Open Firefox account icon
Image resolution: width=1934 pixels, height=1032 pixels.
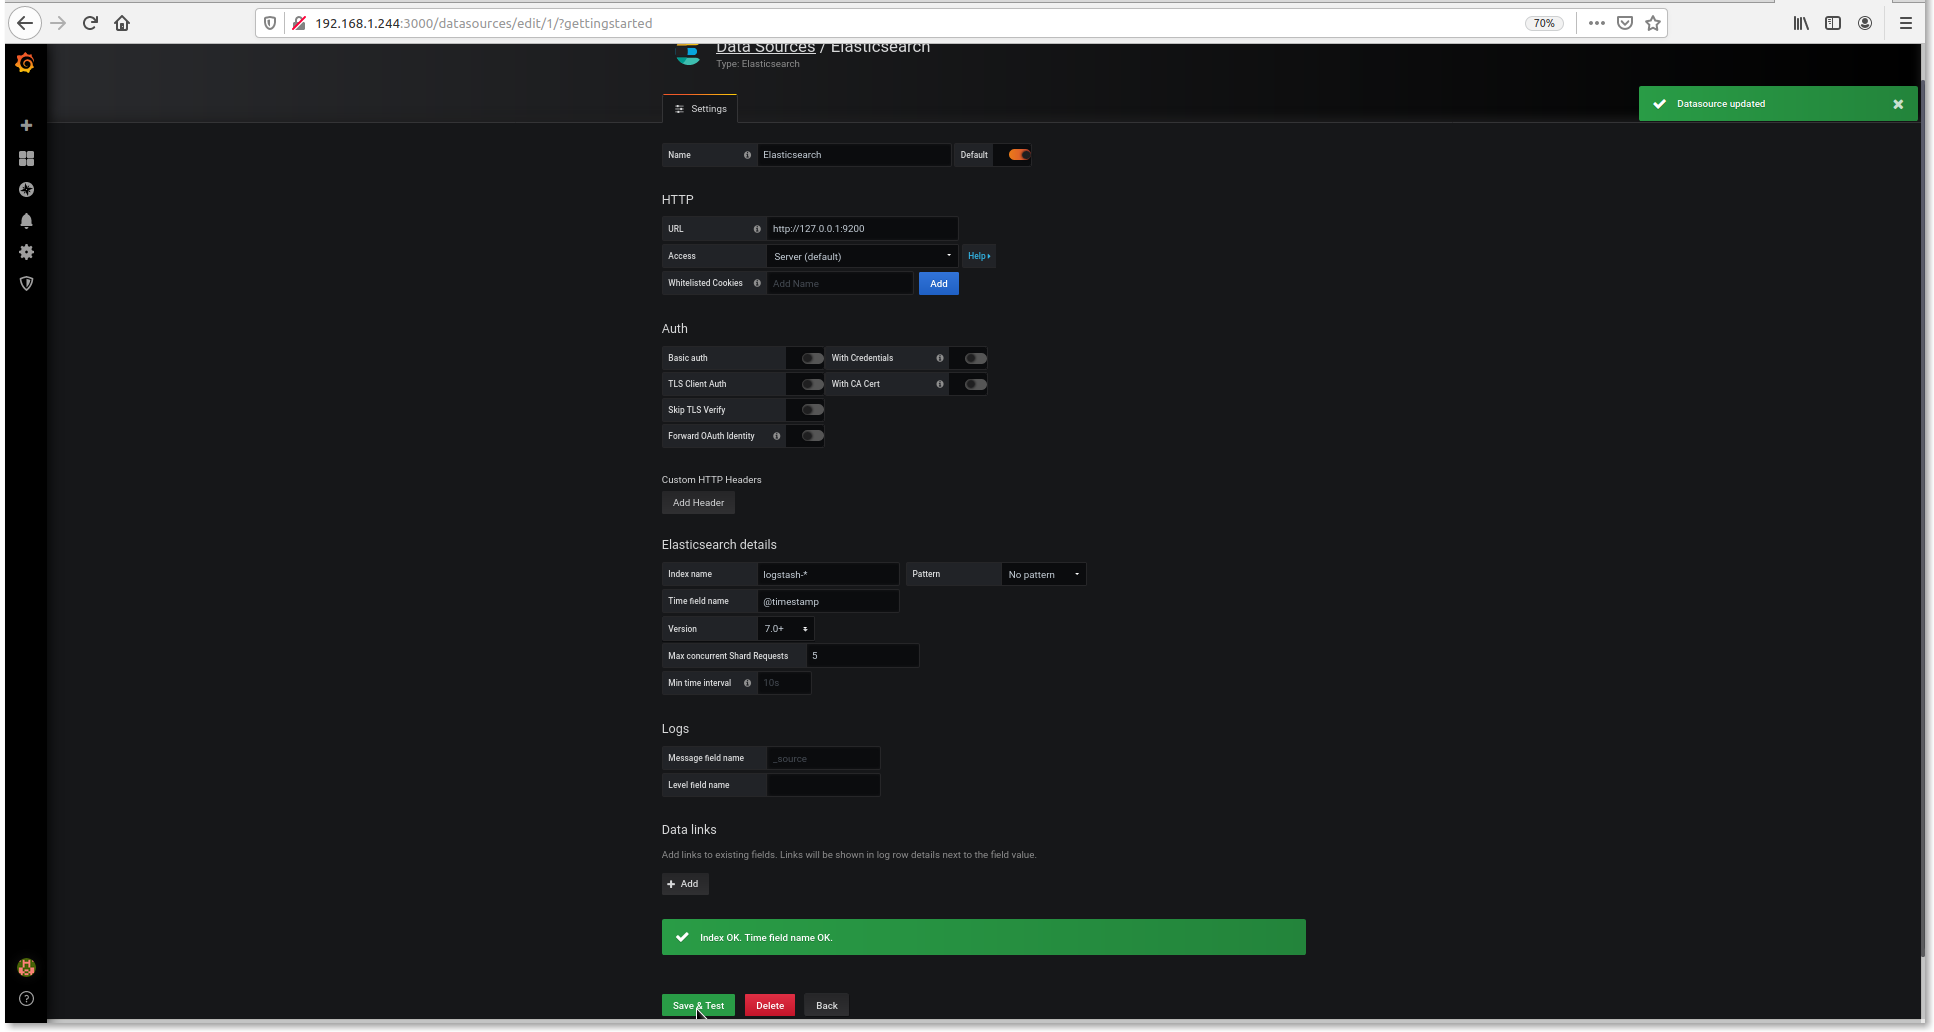pos(1865,23)
